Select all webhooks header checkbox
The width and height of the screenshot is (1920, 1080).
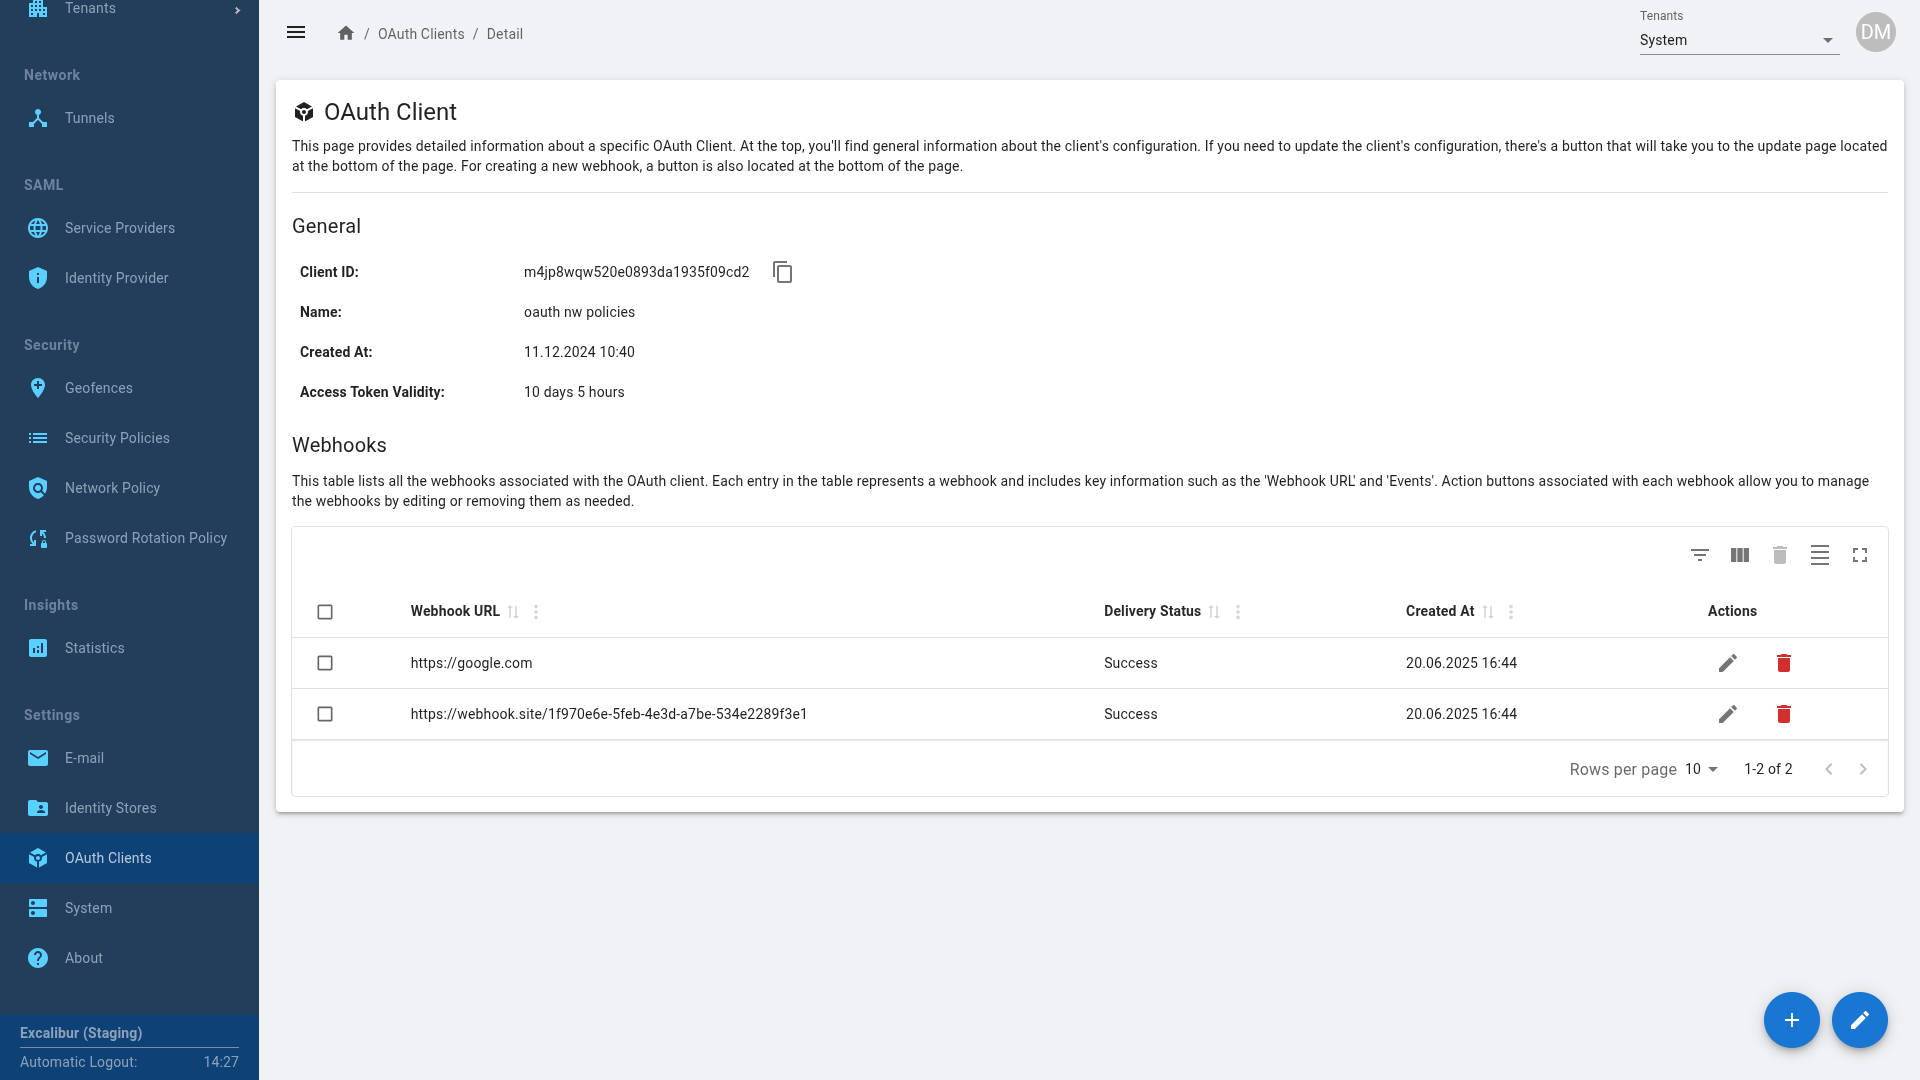(x=325, y=612)
